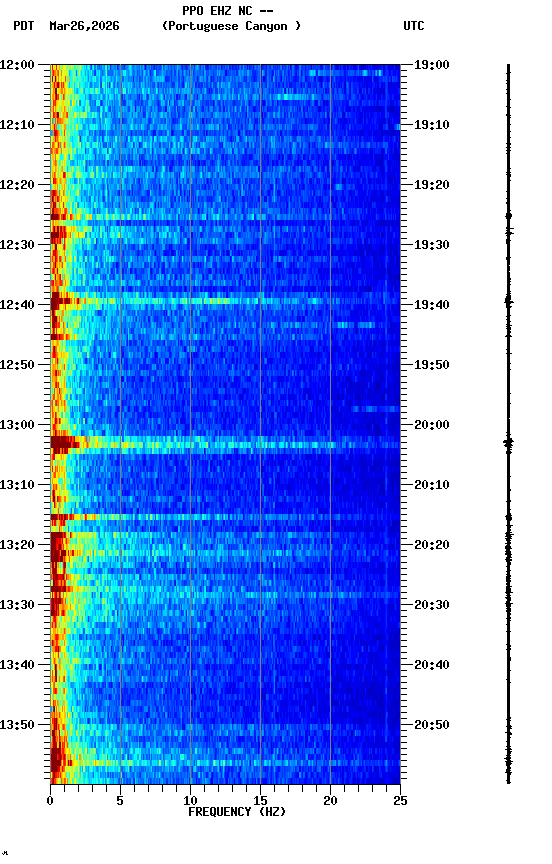
Task: Click the PDT timezone label
Action: coord(24,26)
